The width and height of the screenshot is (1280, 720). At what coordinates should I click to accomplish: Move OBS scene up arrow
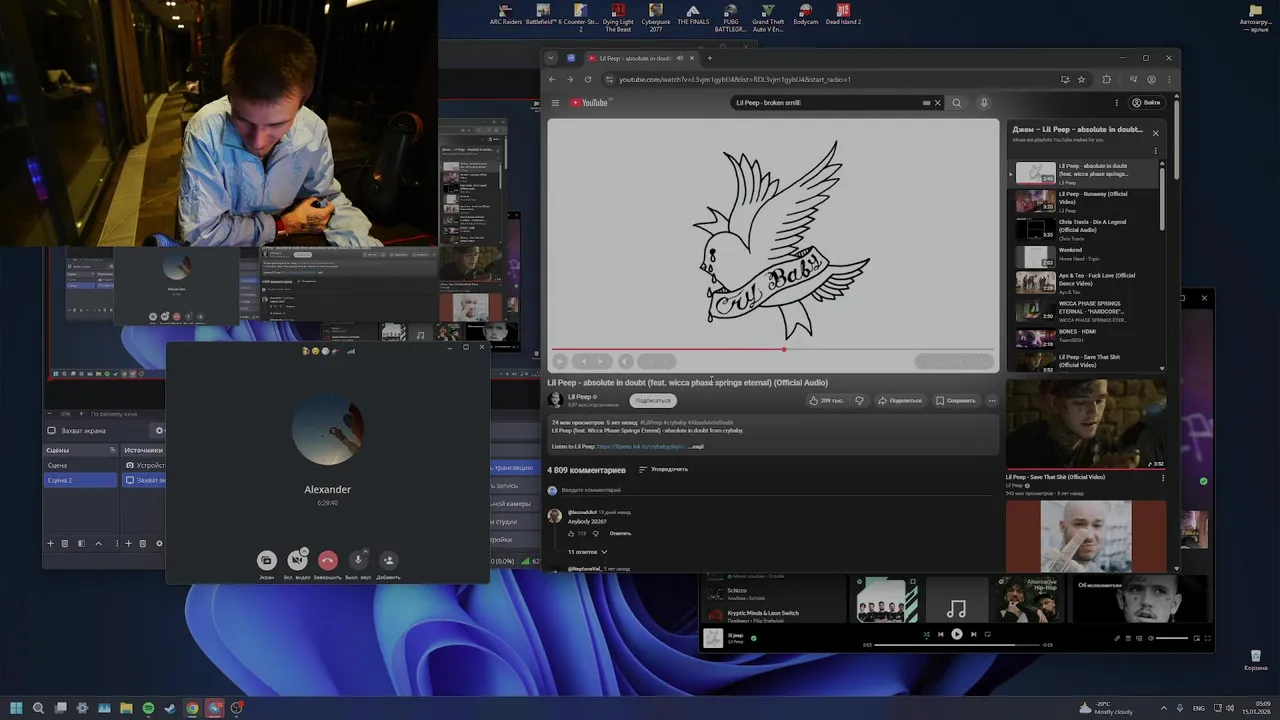click(x=98, y=543)
